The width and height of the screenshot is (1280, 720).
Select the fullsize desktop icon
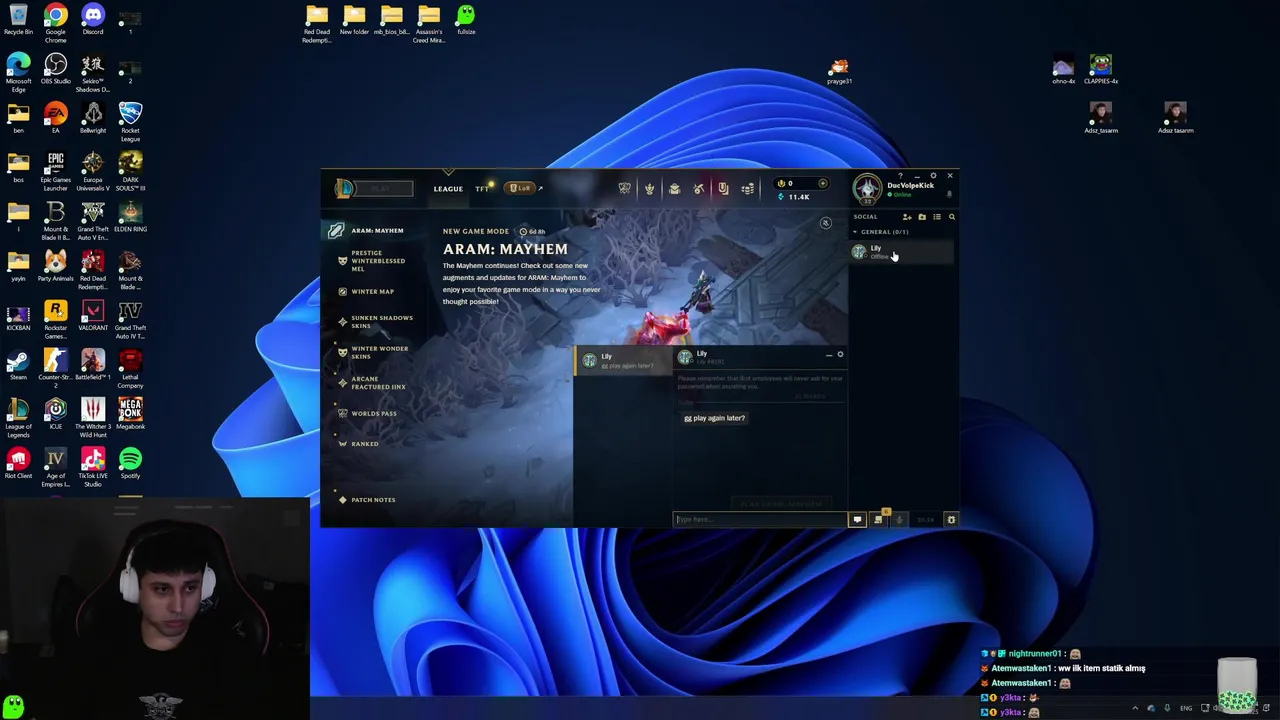point(466,20)
